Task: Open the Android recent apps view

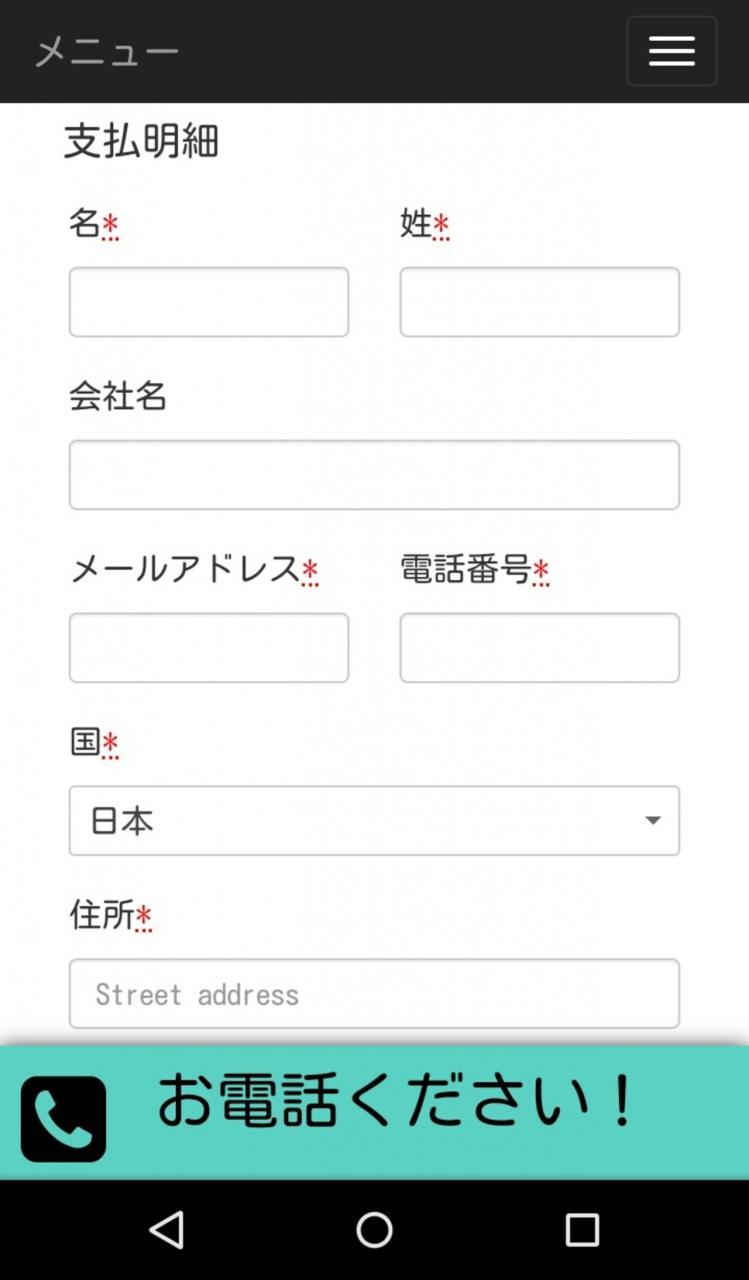Action: (x=581, y=1230)
